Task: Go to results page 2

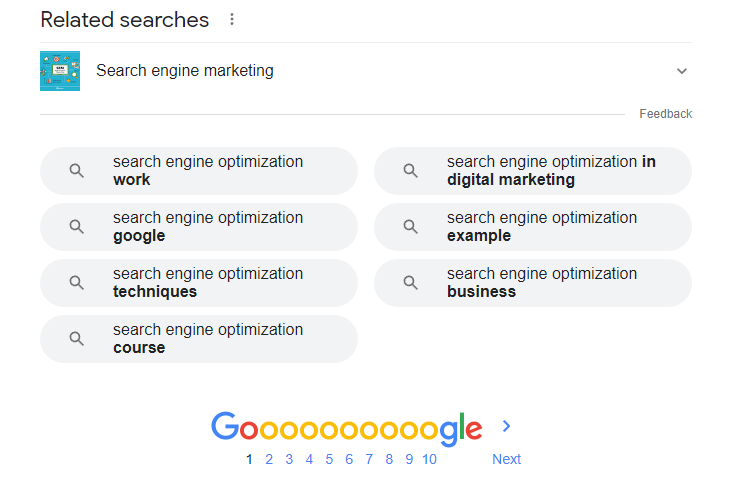Action: click(x=269, y=459)
